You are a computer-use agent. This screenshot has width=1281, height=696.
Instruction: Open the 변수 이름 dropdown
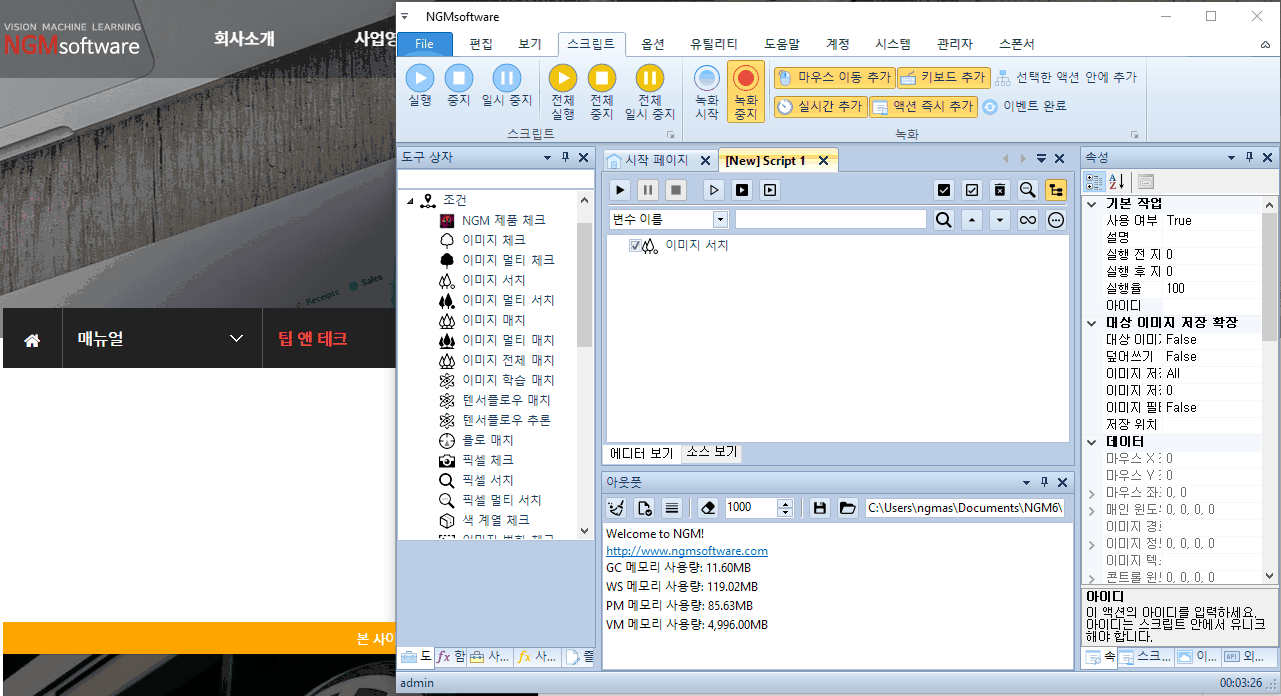pyautogui.click(x=720, y=220)
